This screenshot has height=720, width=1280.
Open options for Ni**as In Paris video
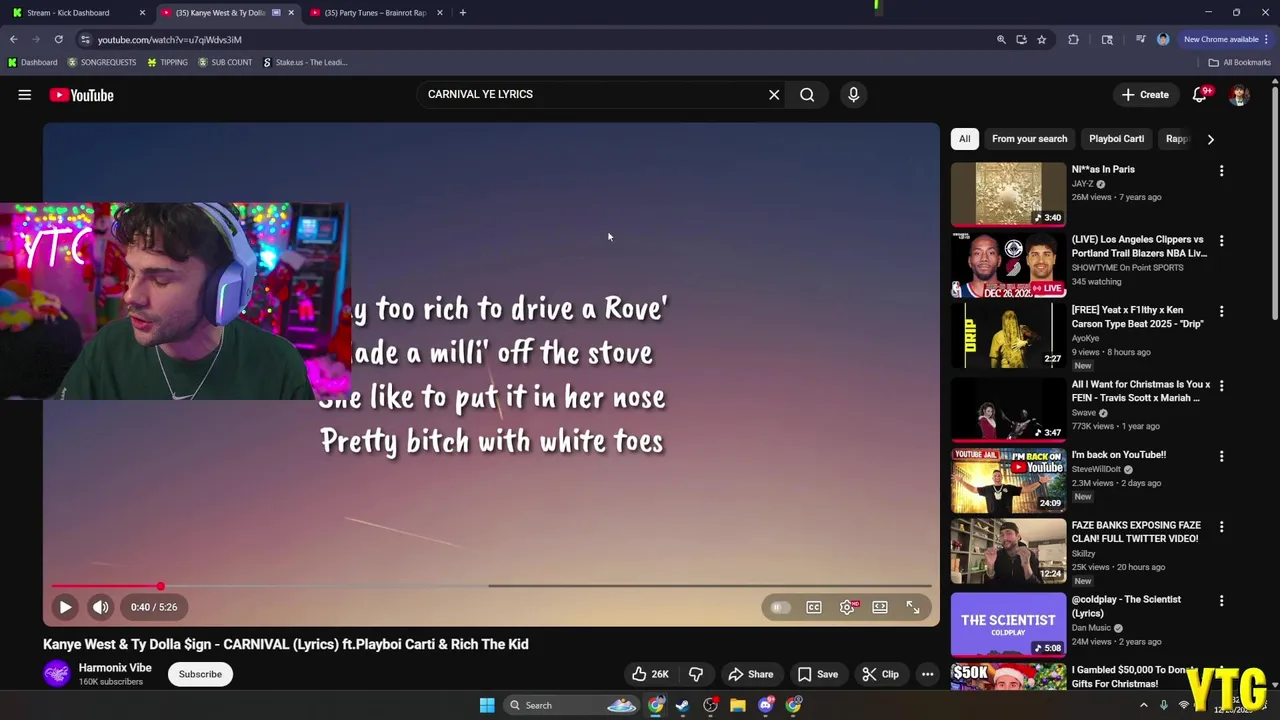pos(1221,171)
